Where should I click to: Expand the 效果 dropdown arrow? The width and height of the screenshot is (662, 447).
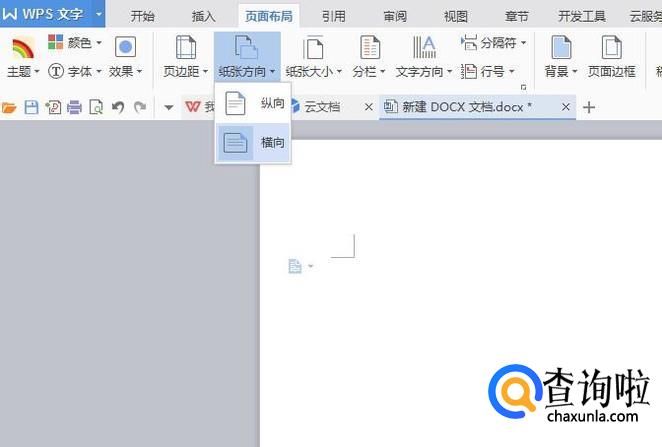point(139,72)
